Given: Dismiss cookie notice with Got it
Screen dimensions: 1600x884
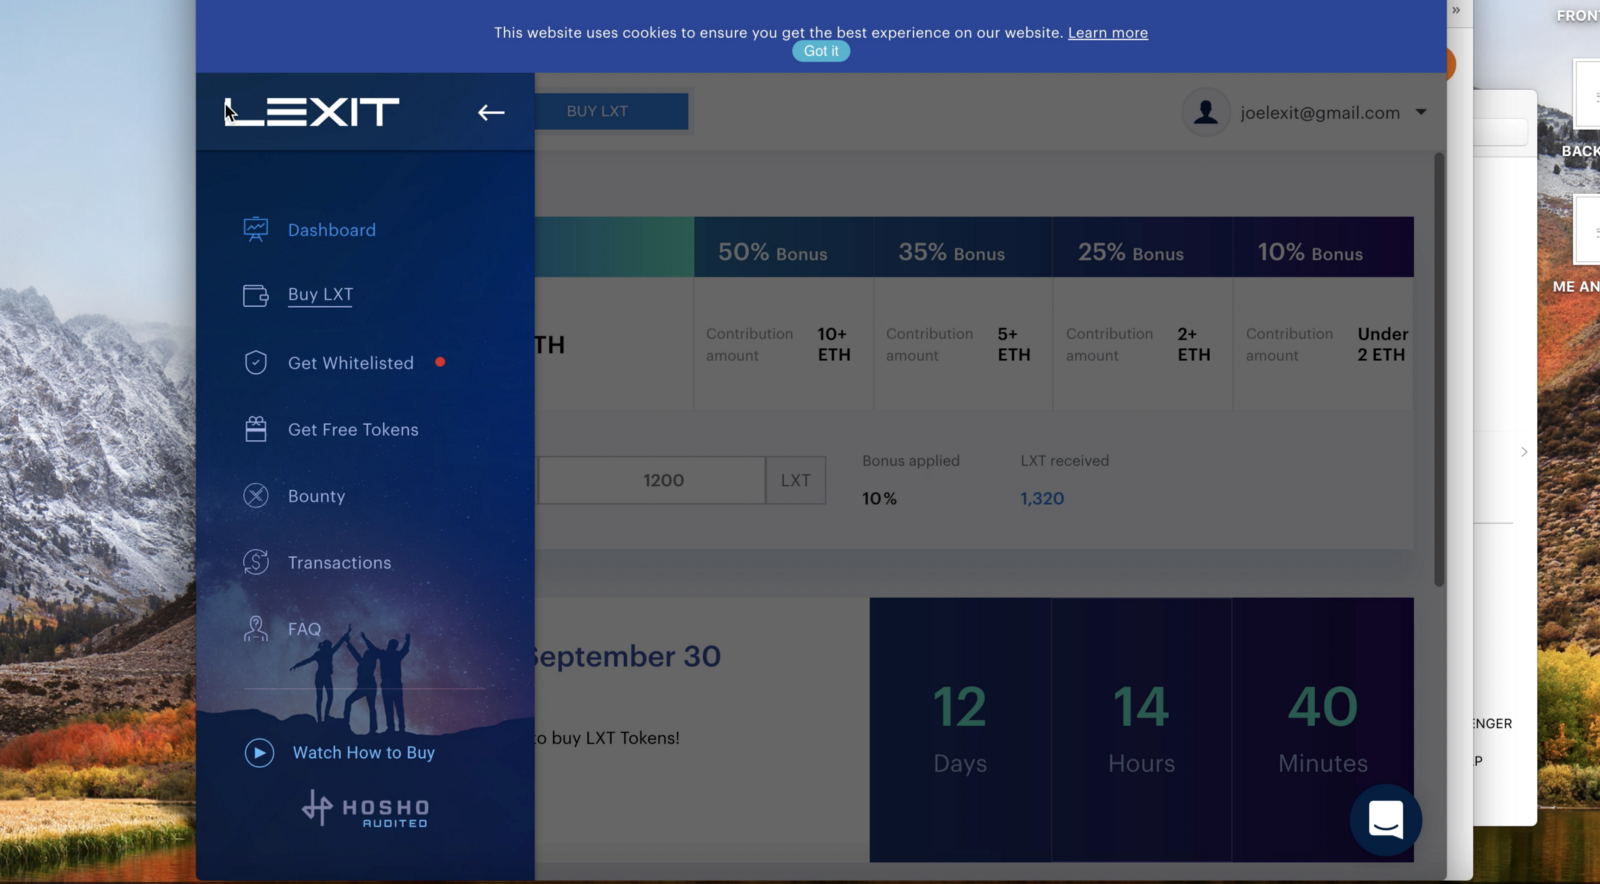Looking at the screenshot, I should tap(821, 51).
